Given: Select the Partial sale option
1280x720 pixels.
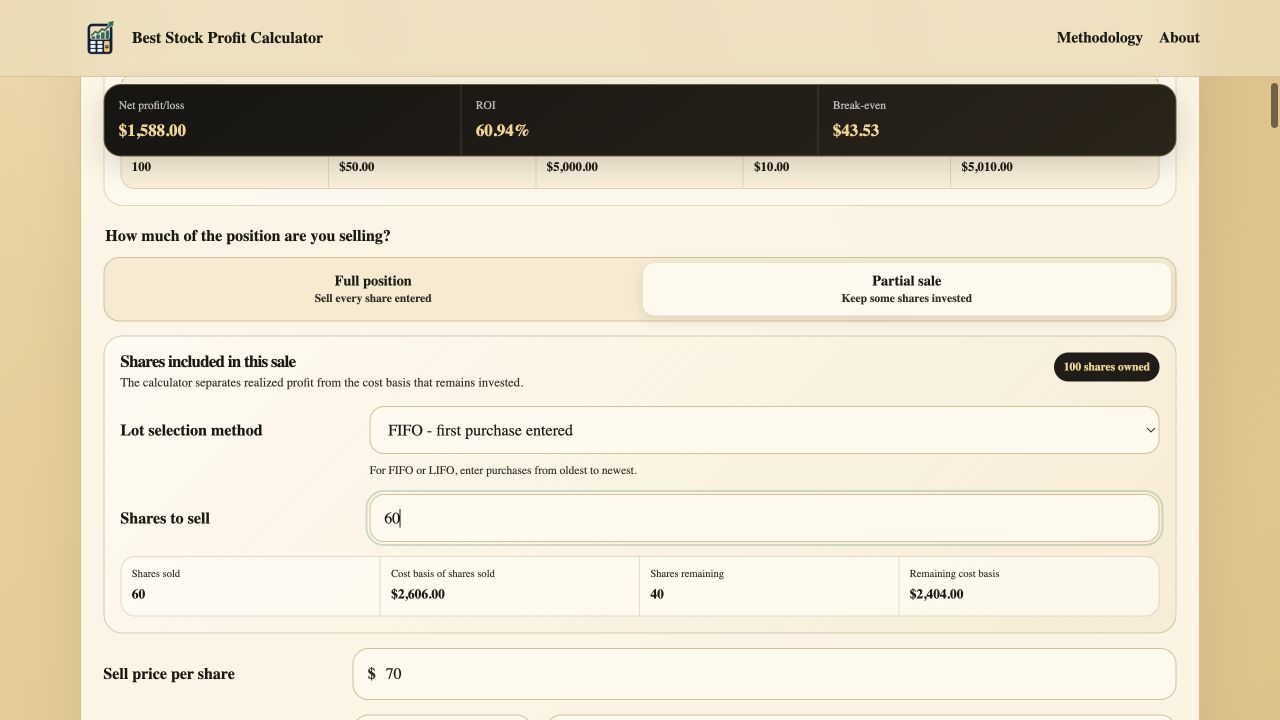Looking at the screenshot, I should point(907,289).
